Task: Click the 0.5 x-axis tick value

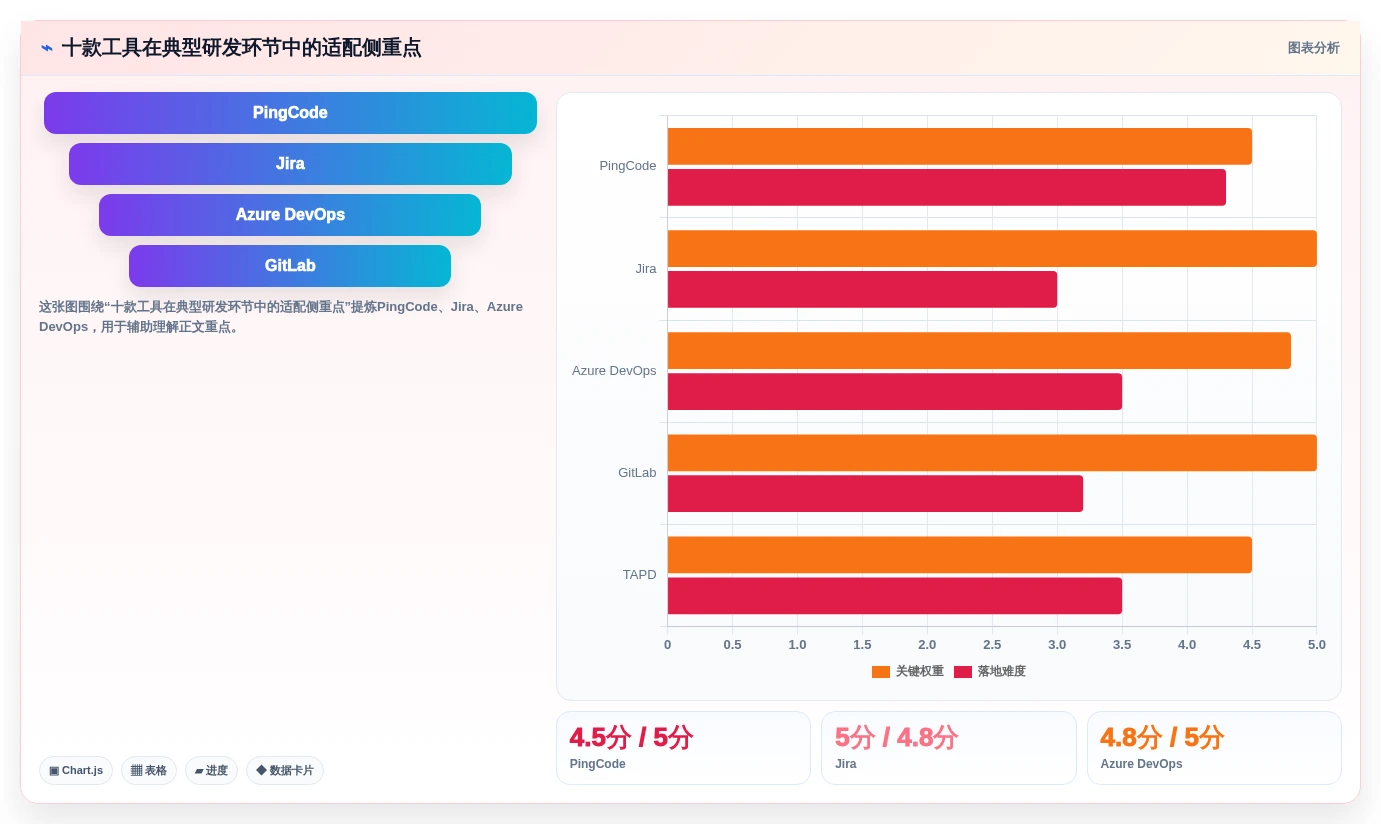Action: pyautogui.click(x=732, y=645)
